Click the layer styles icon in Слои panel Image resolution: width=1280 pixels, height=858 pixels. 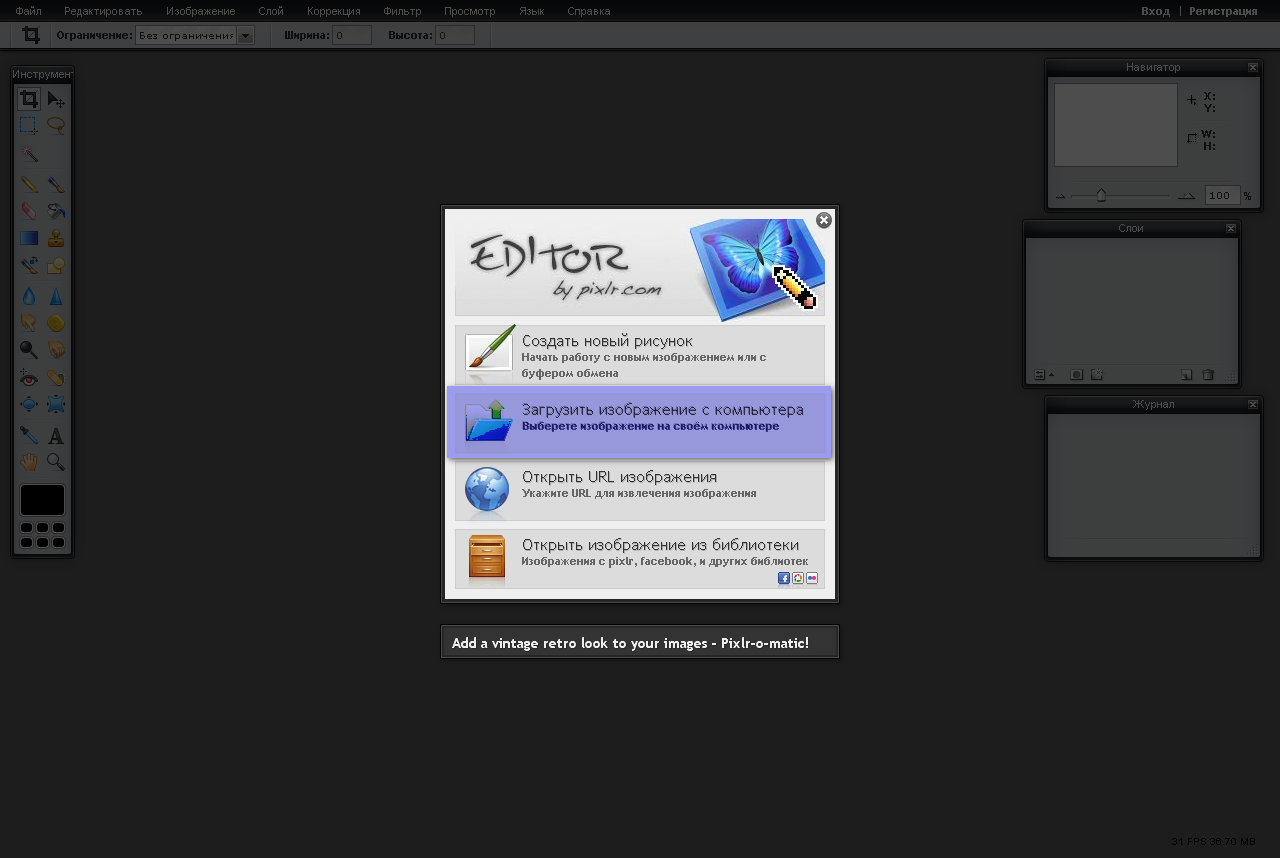coord(1097,375)
